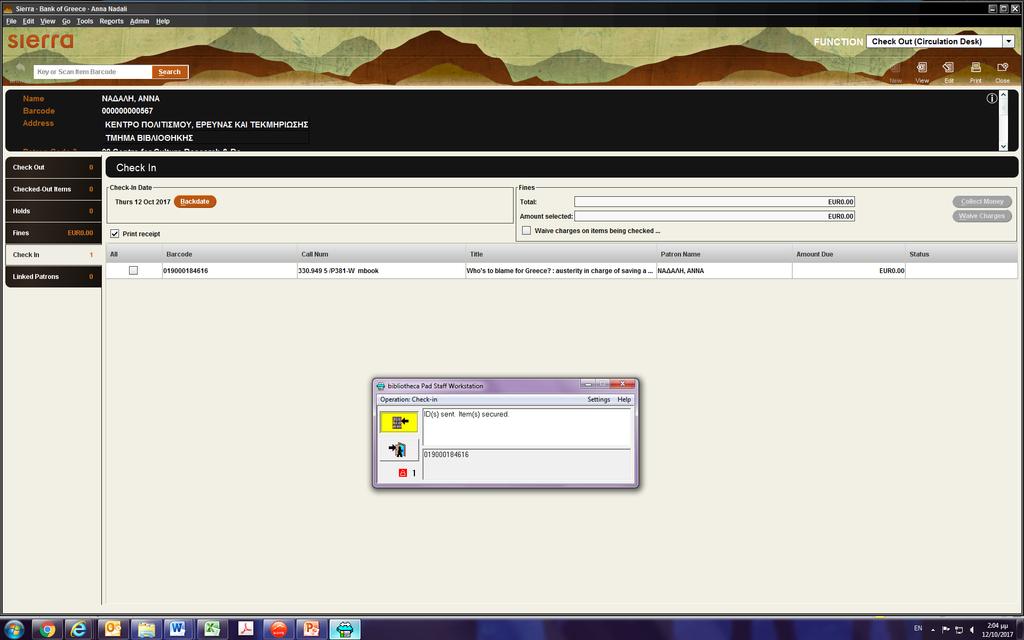
Task: Click the item barcode search field
Action: pos(93,72)
